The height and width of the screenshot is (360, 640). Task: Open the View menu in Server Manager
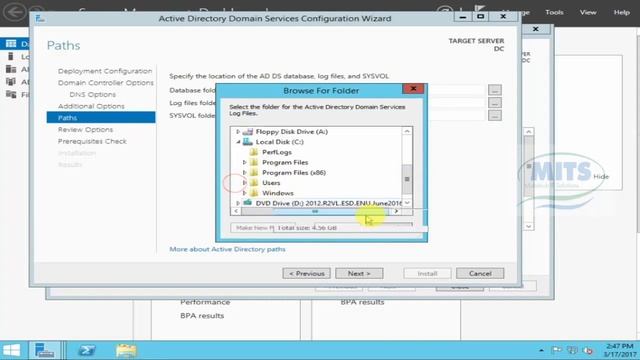tap(588, 12)
